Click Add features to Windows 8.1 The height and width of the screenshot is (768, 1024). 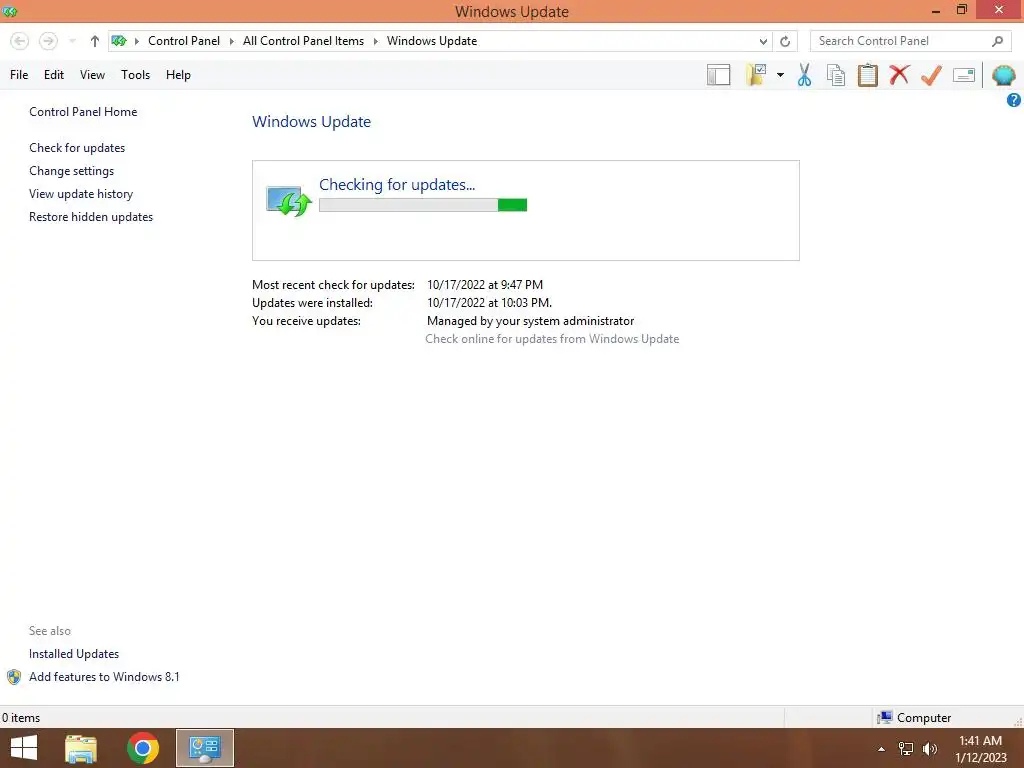coord(104,677)
